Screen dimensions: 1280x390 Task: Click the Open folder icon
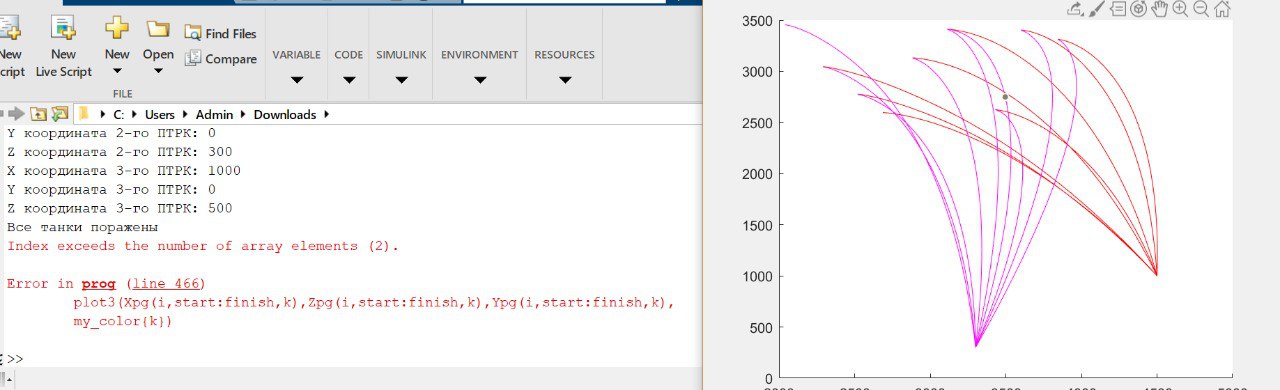pyautogui.click(x=158, y=28)
